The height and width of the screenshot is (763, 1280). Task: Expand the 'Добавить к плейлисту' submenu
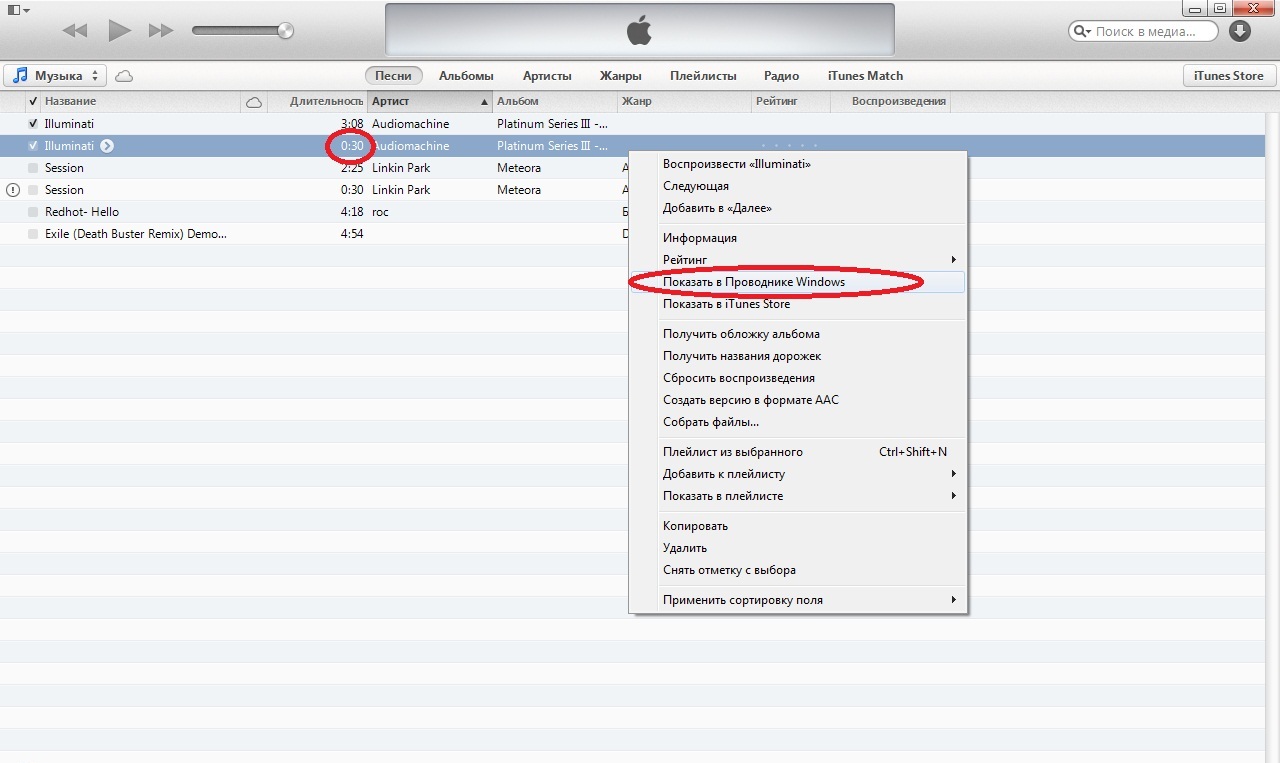click(x=797, y=474)
